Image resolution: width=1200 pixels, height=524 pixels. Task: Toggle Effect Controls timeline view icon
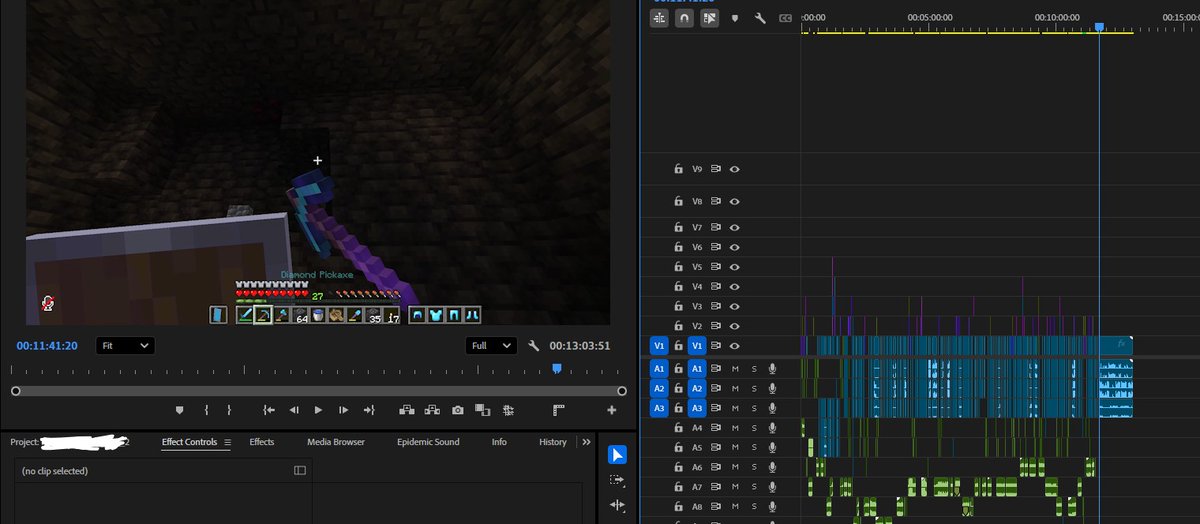click(x=300, y=470)
